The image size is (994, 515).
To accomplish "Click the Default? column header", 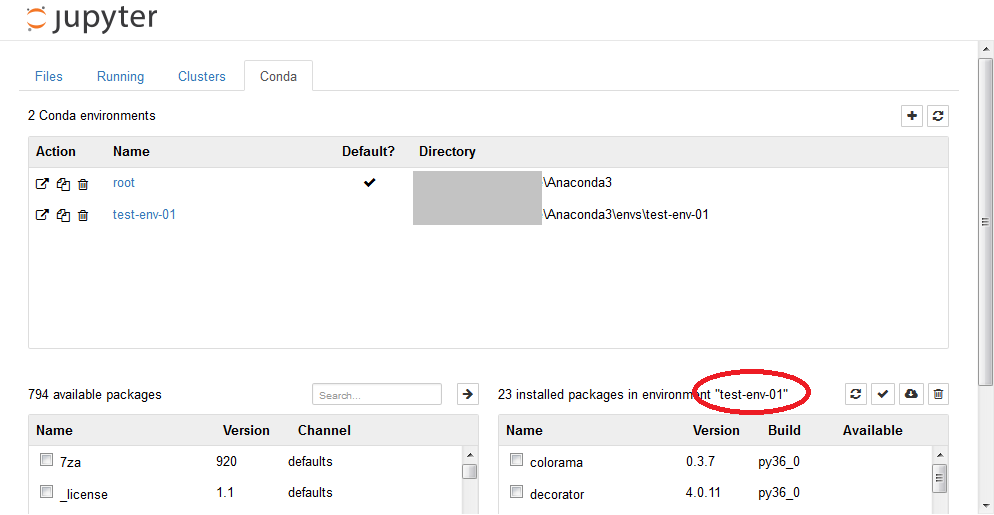I will click(x=368, y=152).
